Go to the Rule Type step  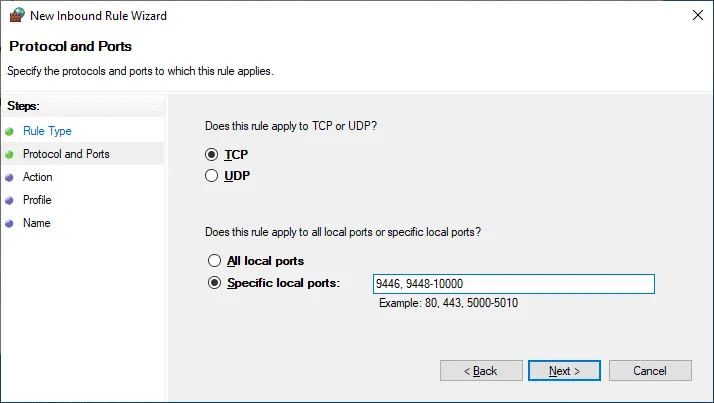pos(47,131)
